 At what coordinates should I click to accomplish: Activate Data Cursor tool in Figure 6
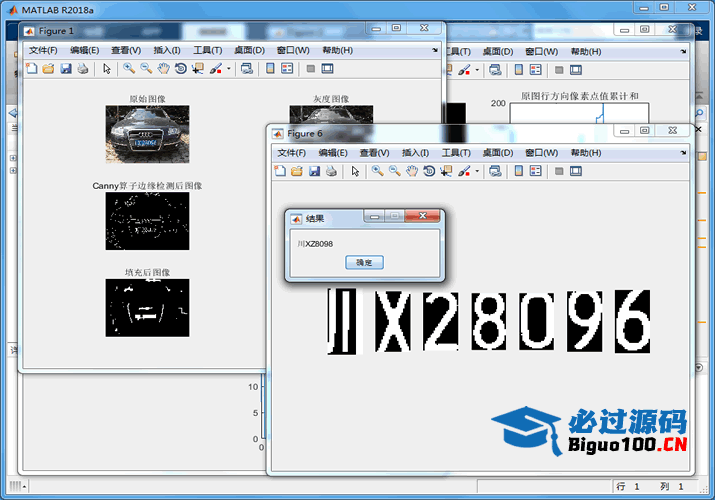click(446, 171)
